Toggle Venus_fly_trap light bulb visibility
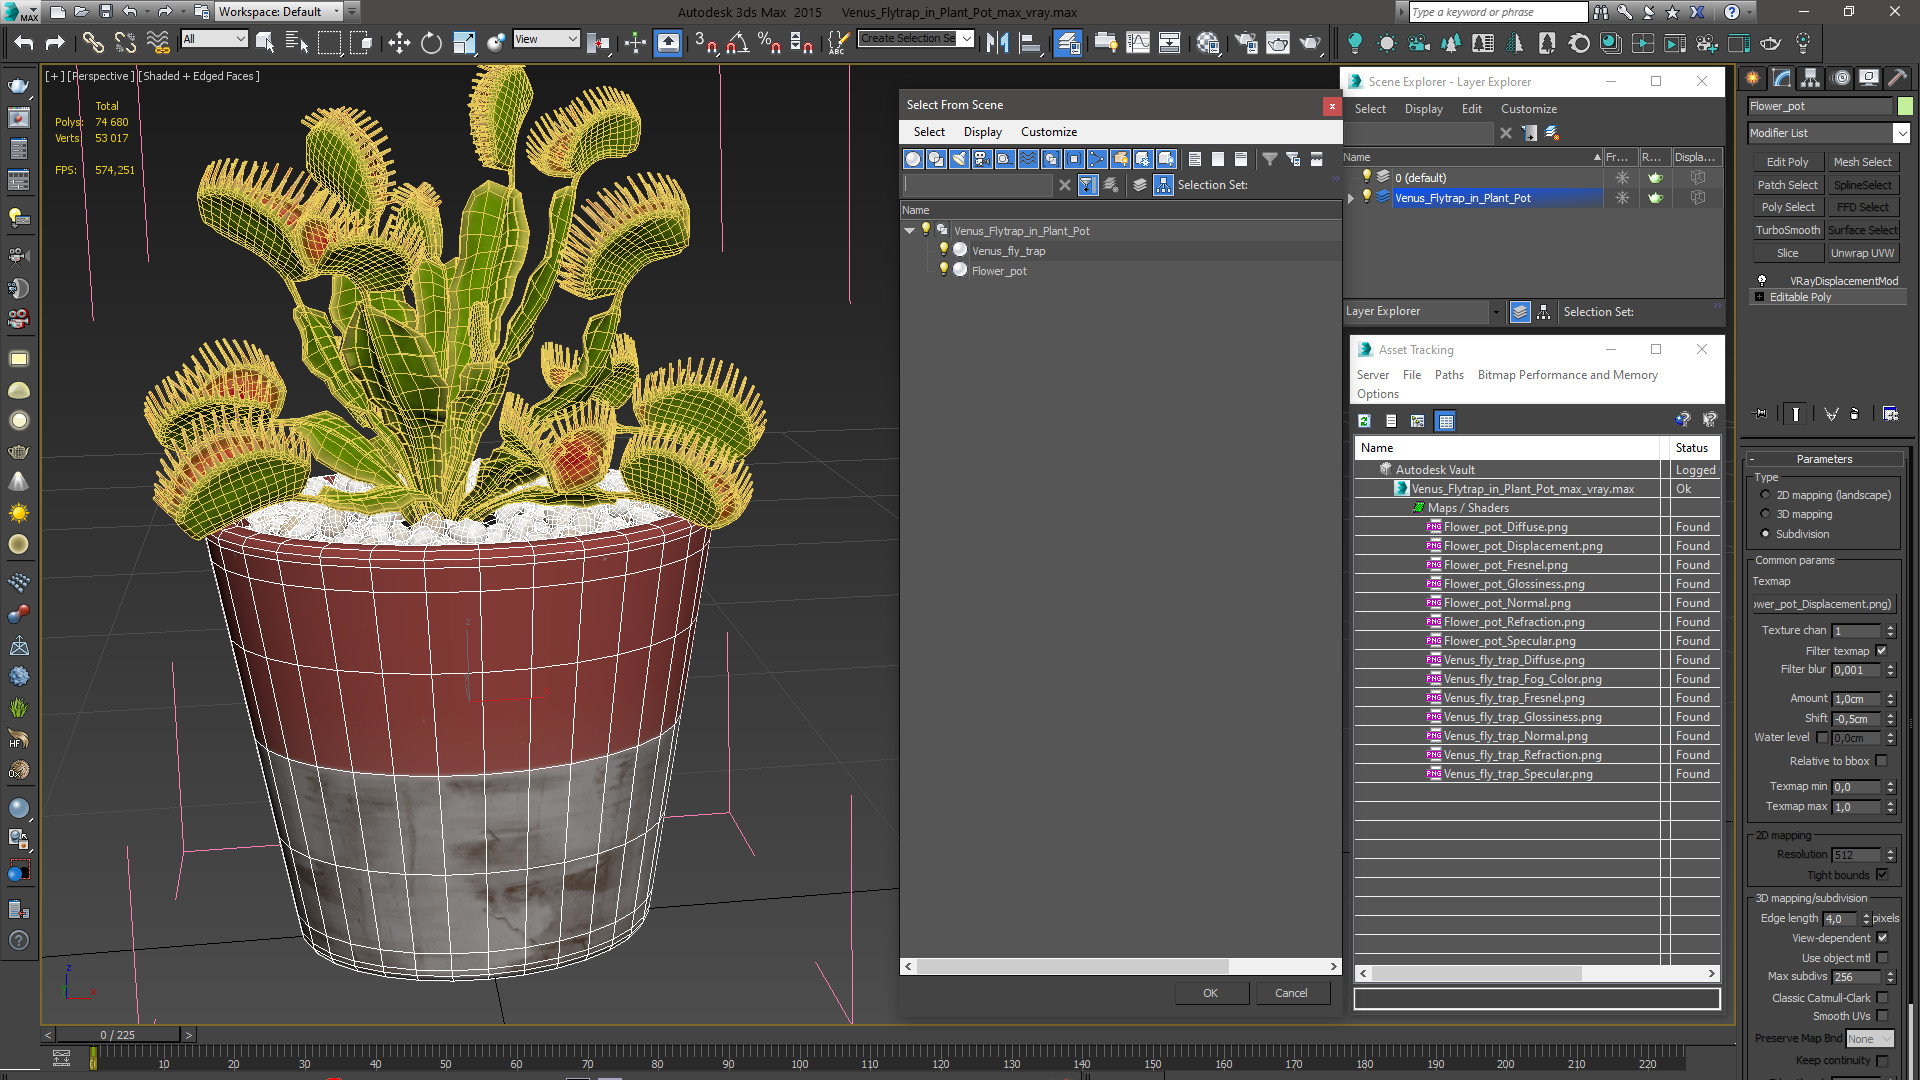Image resolution: width=1920 pixels, height=1080 pixels. pyautogui.click(x=943, y=250)
